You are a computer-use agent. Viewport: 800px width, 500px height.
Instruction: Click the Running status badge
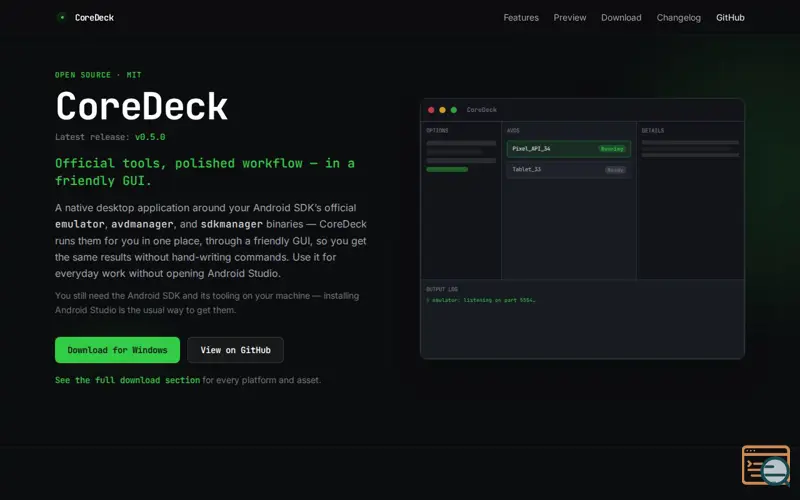pyautogui.click(x=612, y=149)
